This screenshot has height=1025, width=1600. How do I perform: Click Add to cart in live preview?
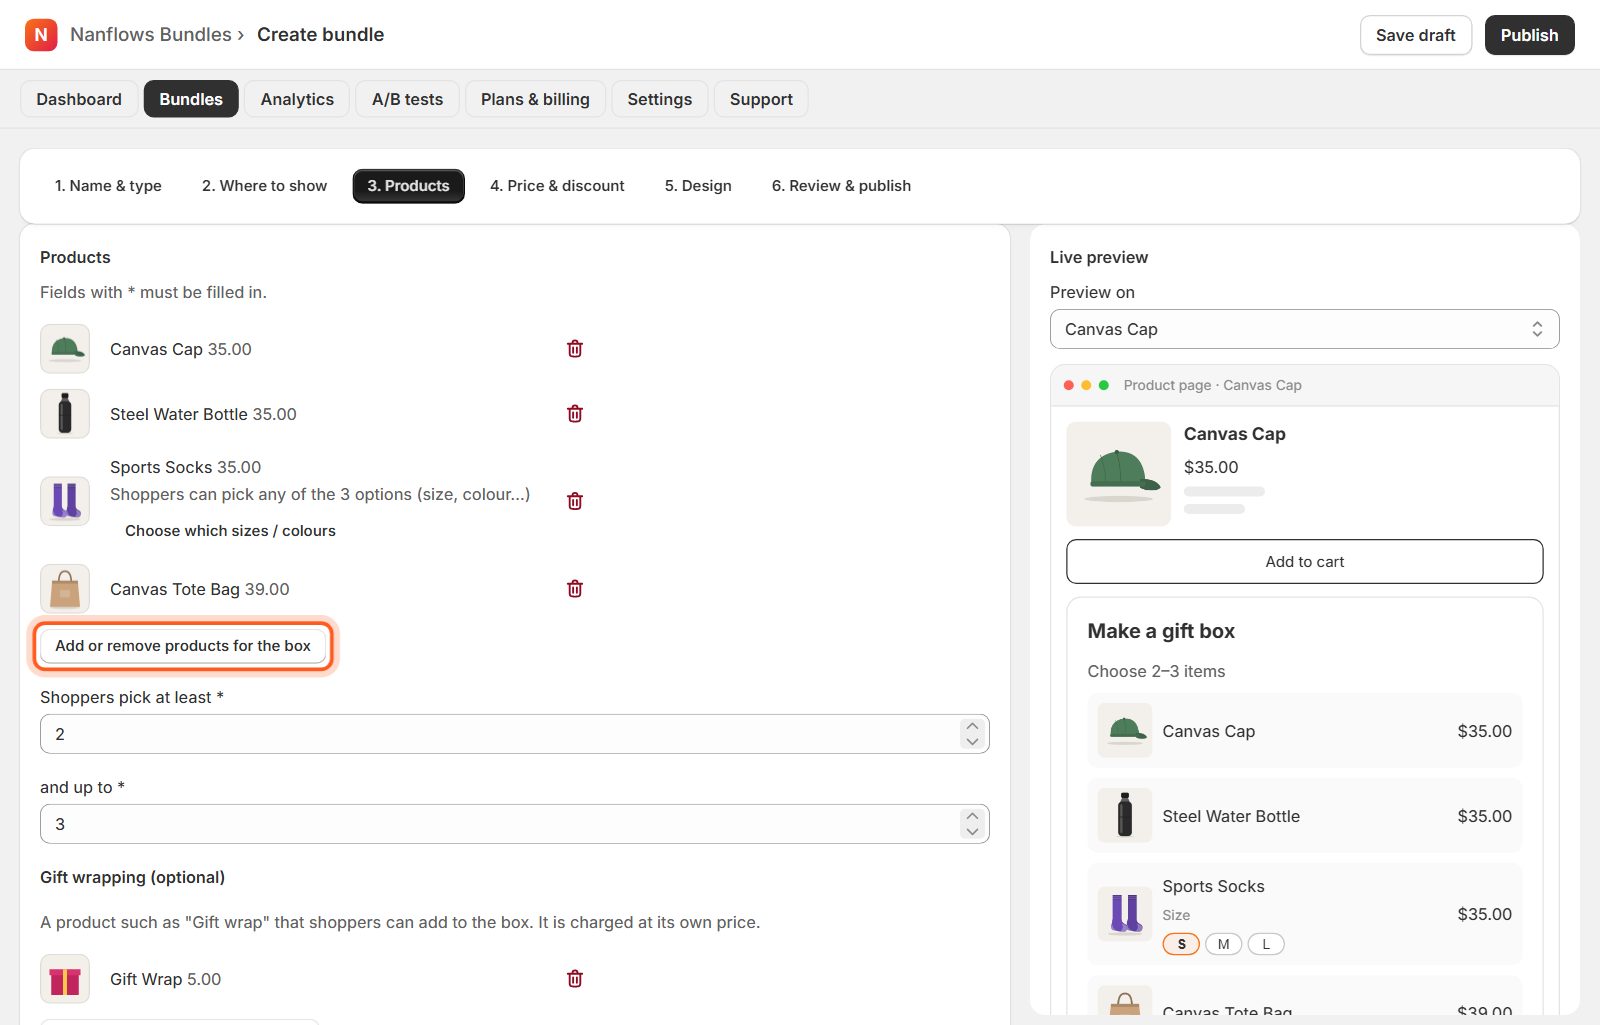point(1304,562)
